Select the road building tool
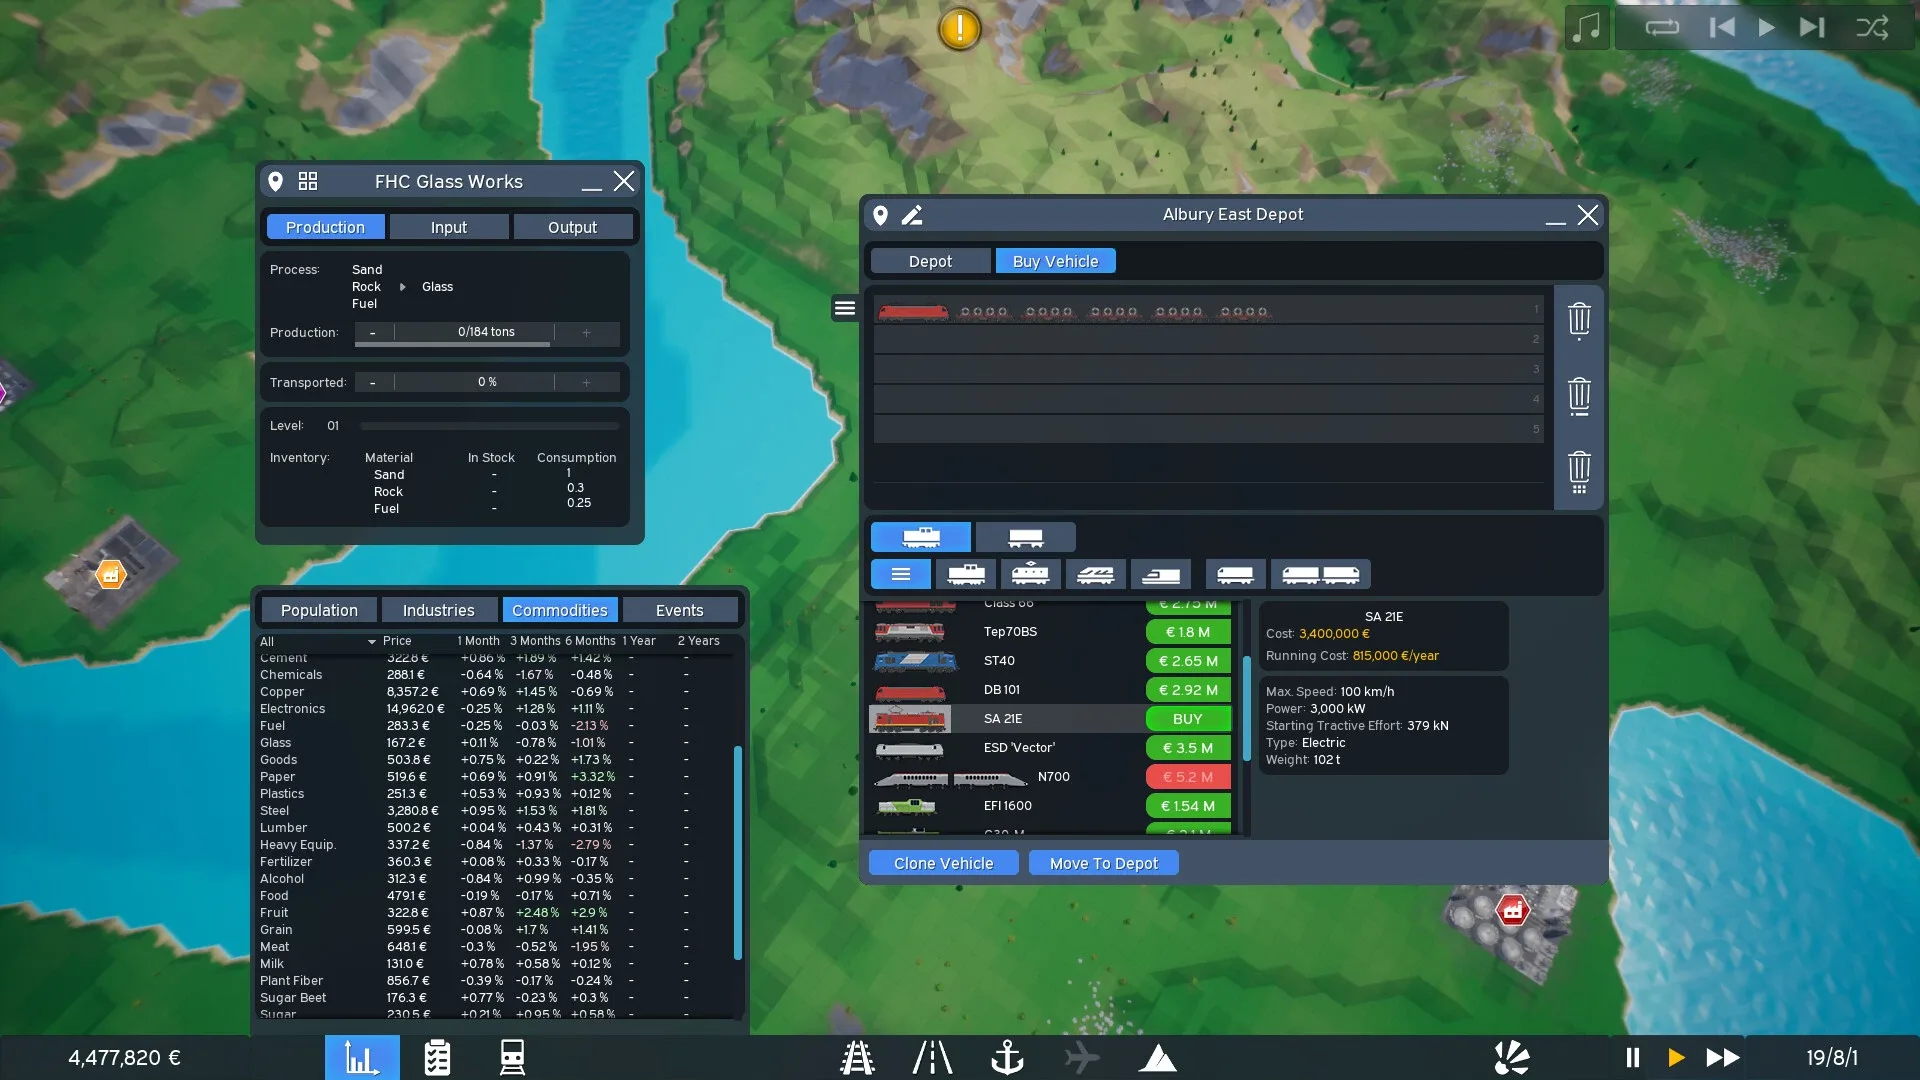1920x1080 pixels. pos(932,1057)
